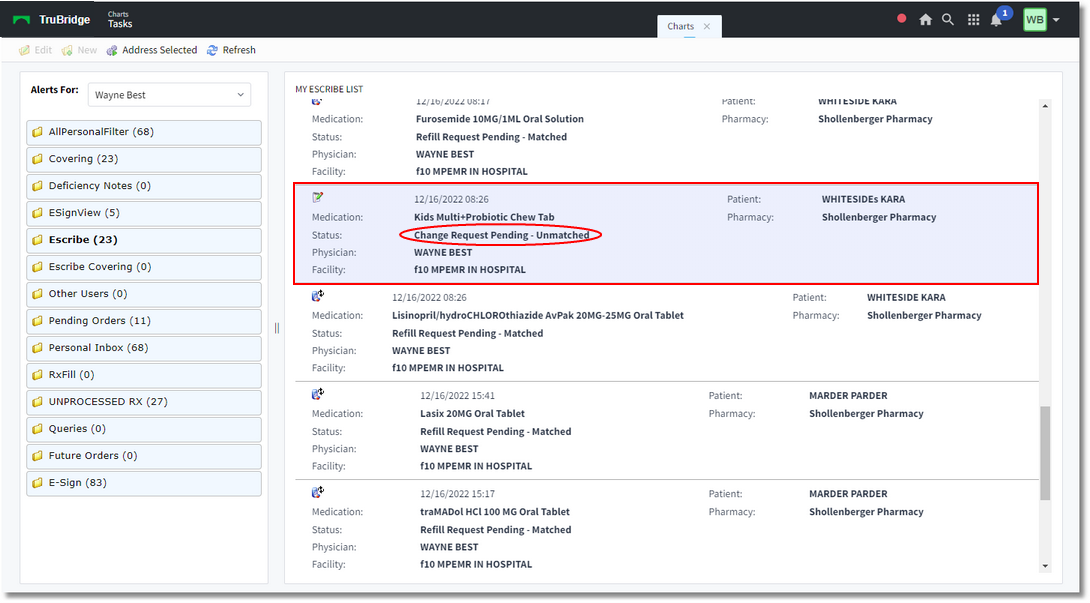Expand the user menu arrow beside WB
The height and width of the screenshot is (603, 1090).
coord(1057,19)
